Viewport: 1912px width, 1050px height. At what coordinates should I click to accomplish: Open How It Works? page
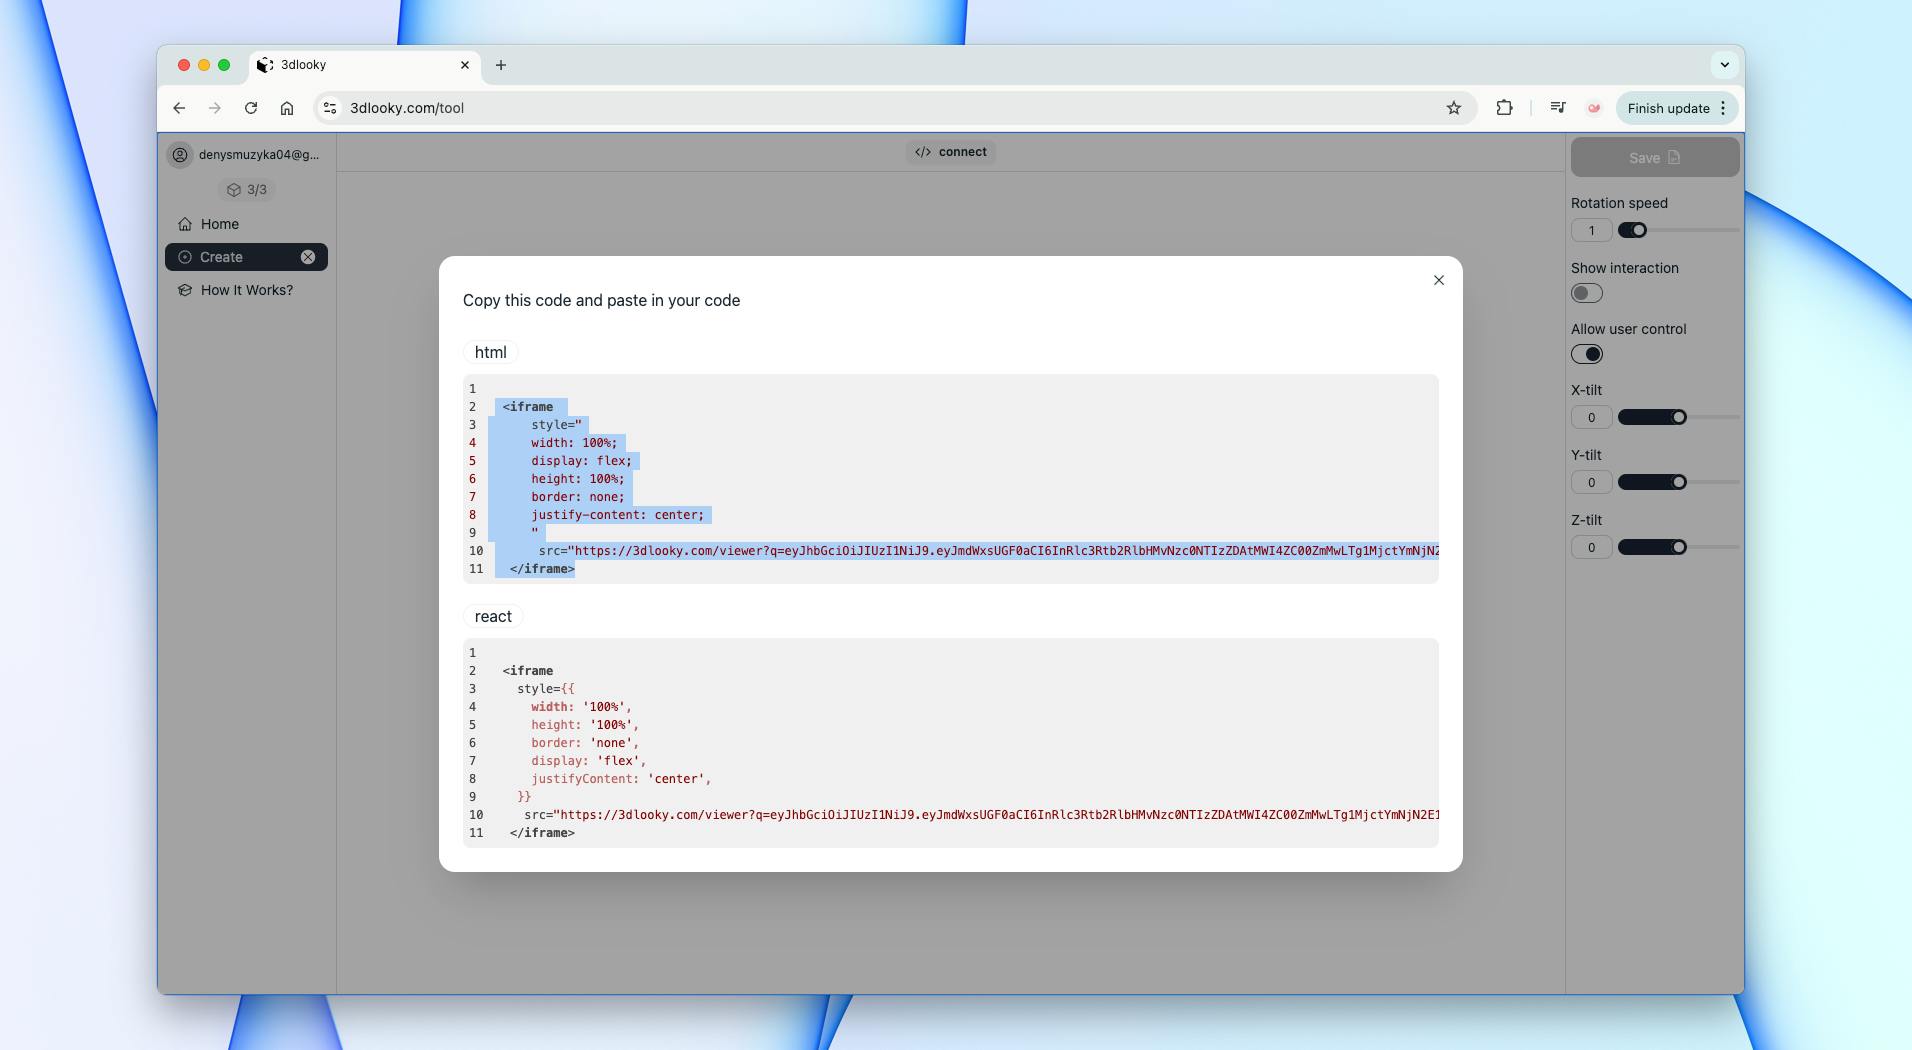pos(246,290)
